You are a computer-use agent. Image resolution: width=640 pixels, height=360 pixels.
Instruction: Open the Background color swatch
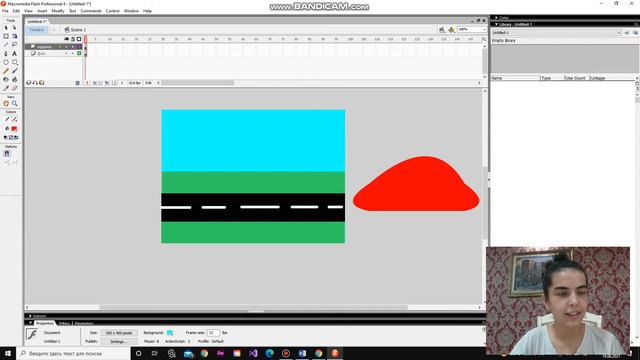tap(170, 333)
